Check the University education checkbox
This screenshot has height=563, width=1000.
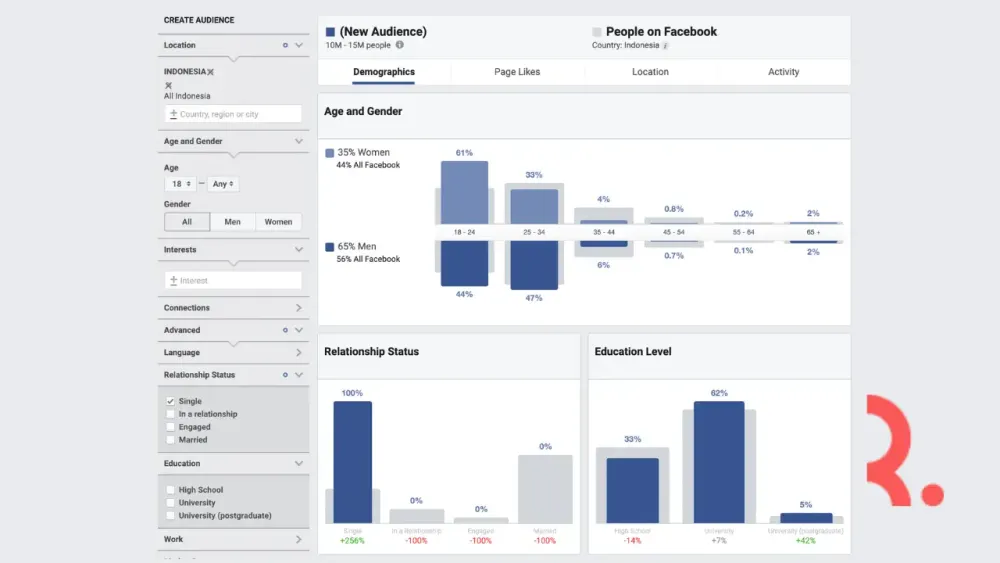pyautogui.click(x=170, y=502)
